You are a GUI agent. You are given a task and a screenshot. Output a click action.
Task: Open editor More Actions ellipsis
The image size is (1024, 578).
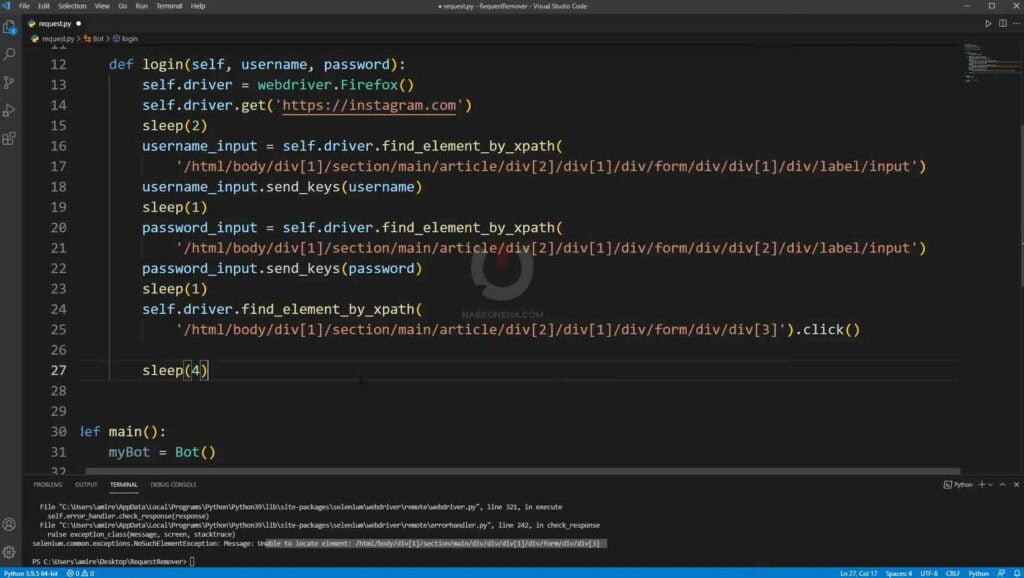[x=1016, y=24]
